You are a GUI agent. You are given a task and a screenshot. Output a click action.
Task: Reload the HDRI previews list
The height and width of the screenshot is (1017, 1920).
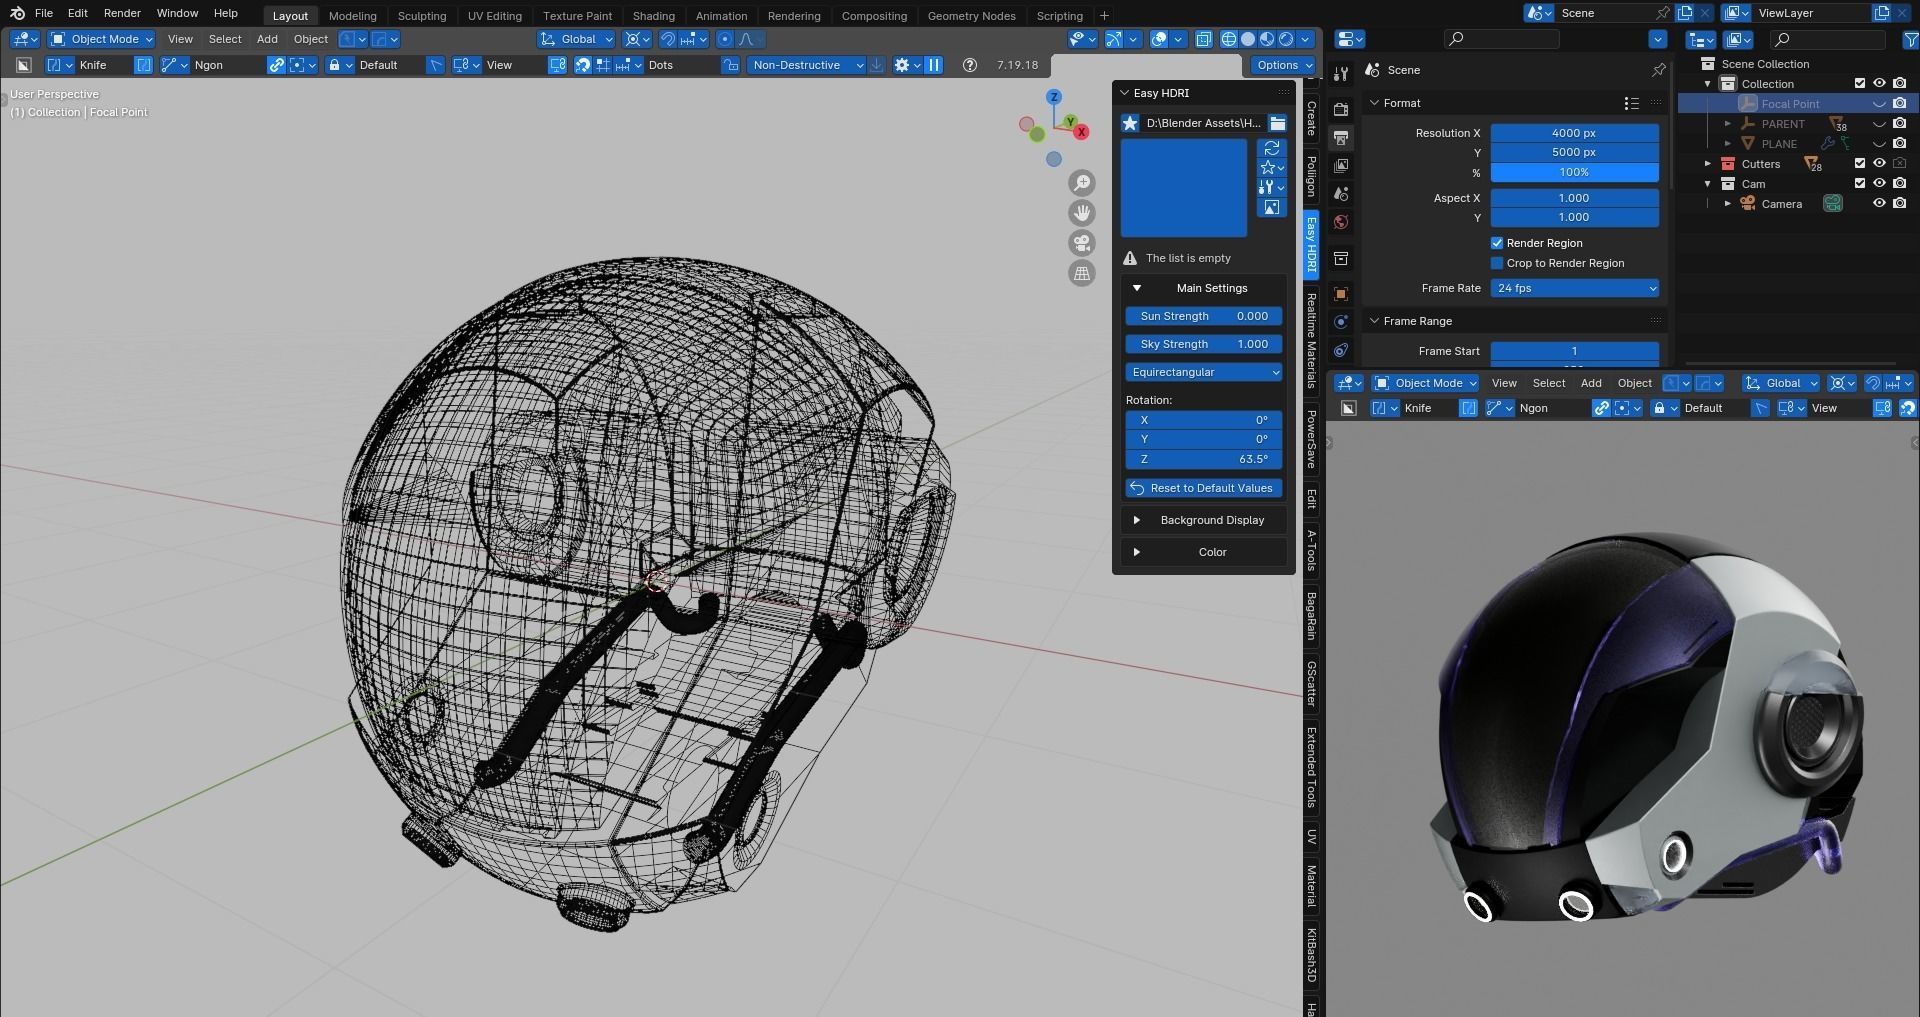(1271, 148)
